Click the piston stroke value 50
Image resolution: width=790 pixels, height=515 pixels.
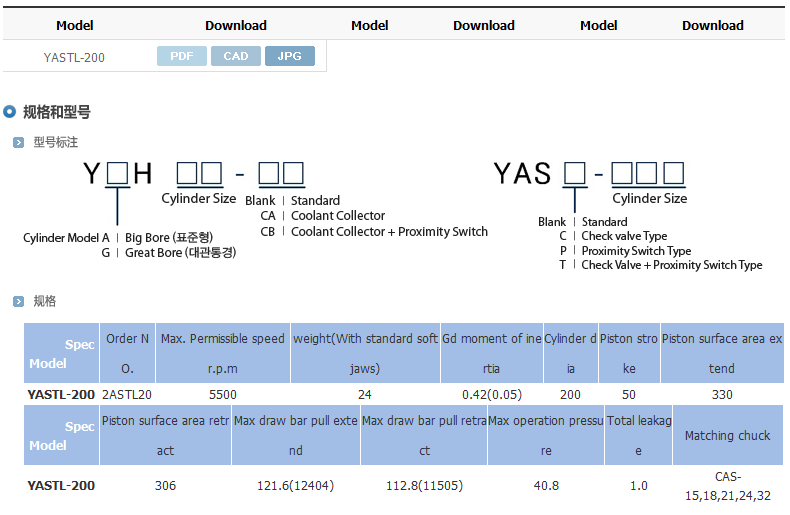pyautogui.click(x=629, y=395)
